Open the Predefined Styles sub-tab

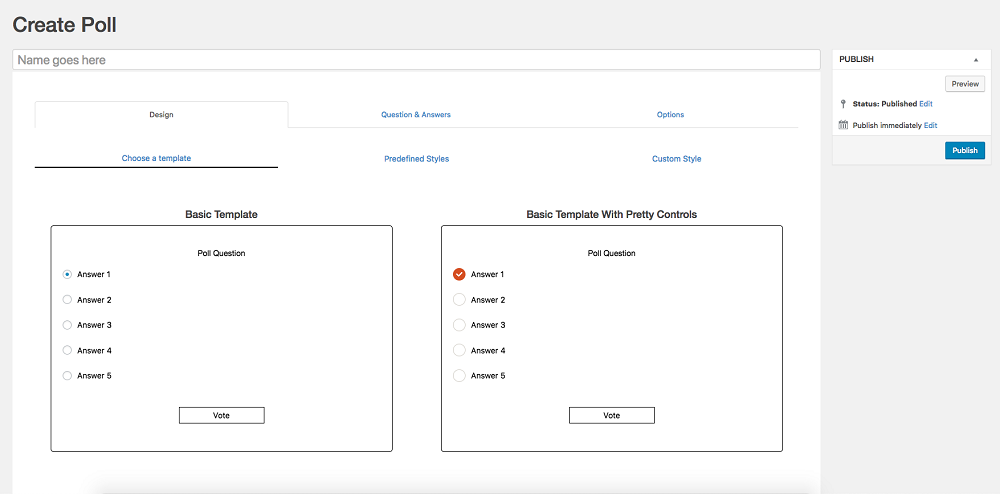coord(416,159)
